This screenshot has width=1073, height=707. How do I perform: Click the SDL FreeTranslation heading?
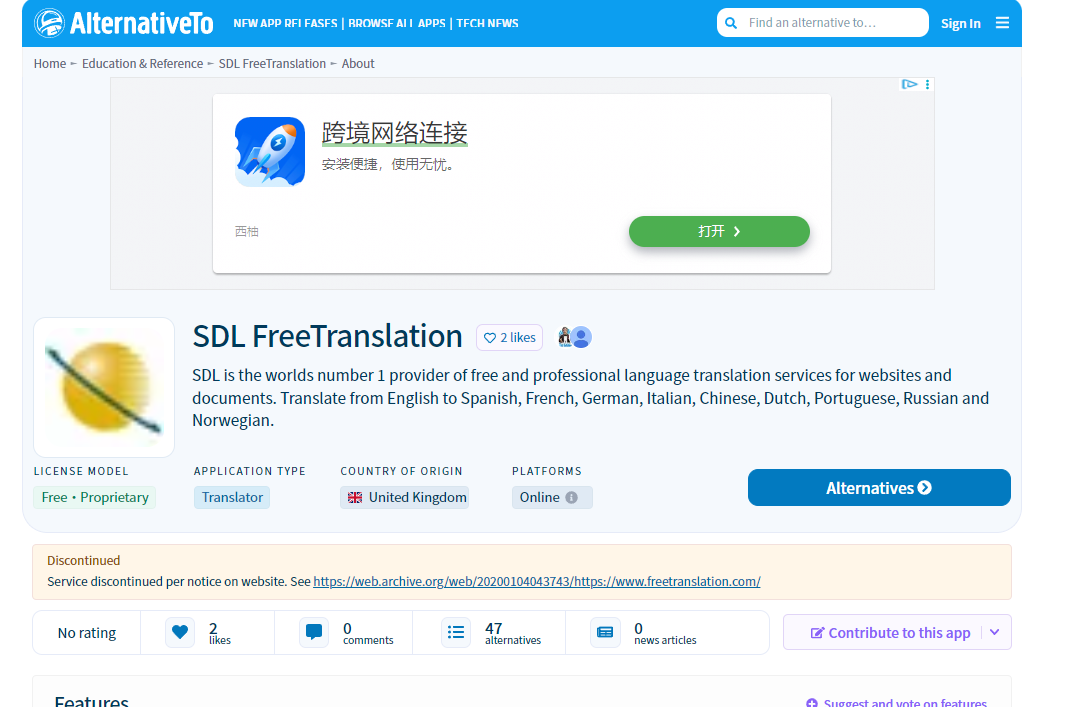tap(327, 336)
